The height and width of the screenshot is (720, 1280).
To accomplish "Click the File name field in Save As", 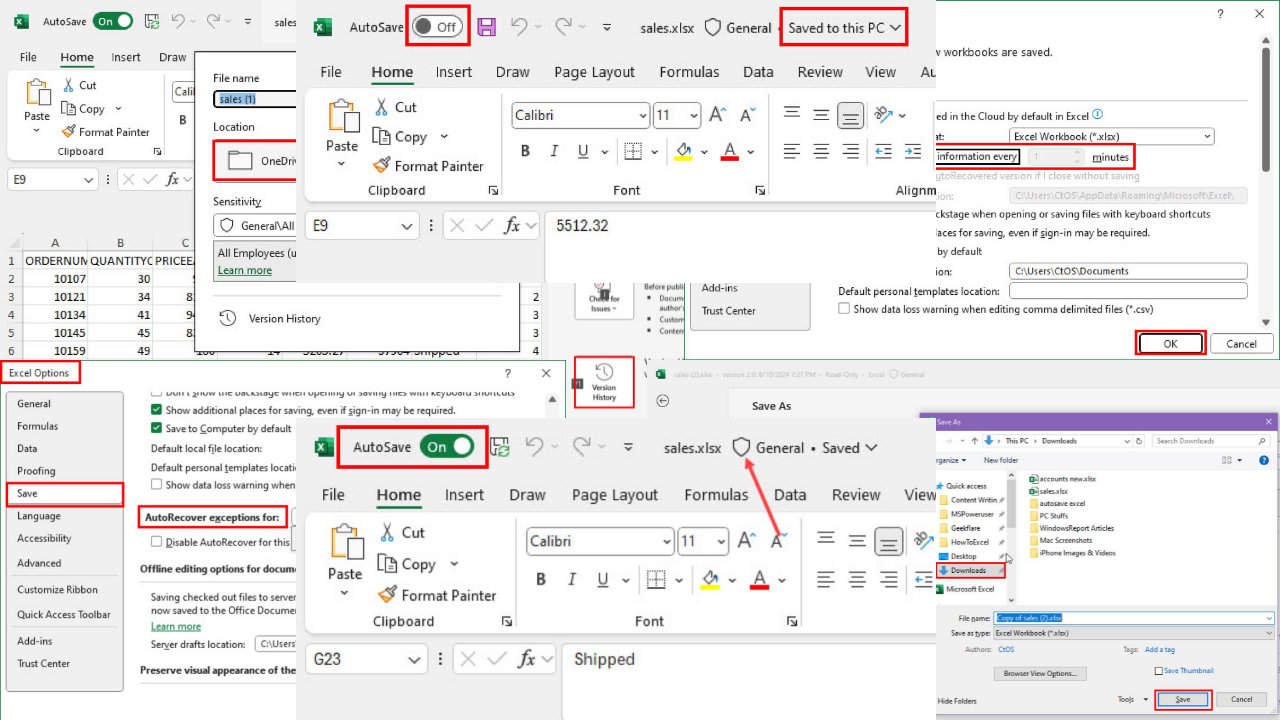I will 1134,618.
